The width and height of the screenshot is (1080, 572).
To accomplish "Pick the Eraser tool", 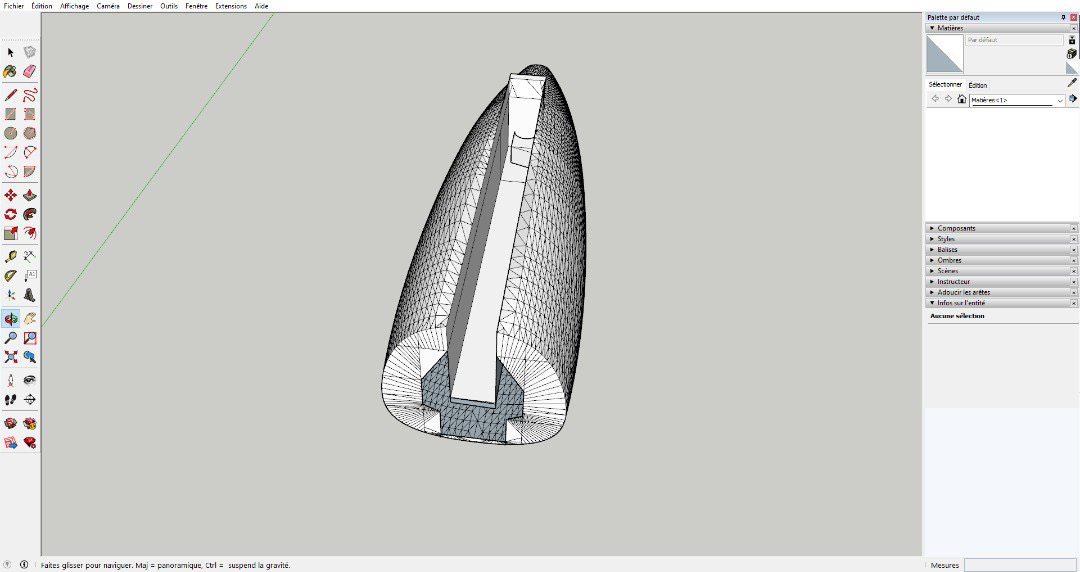I will [30, 71].
